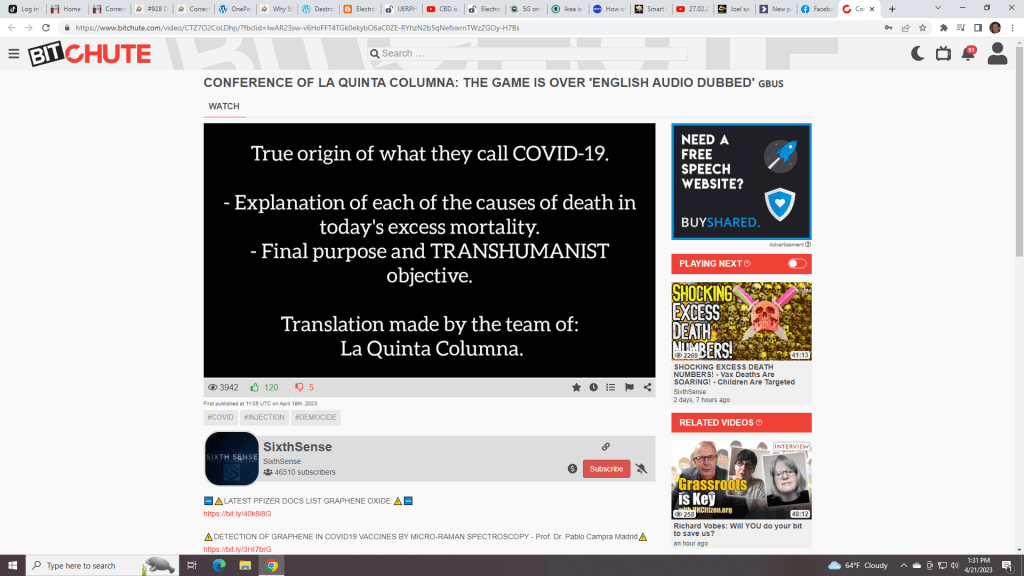Click inside the BitChute search field
The image size is (1024, 576).
[x=530, y=54]
